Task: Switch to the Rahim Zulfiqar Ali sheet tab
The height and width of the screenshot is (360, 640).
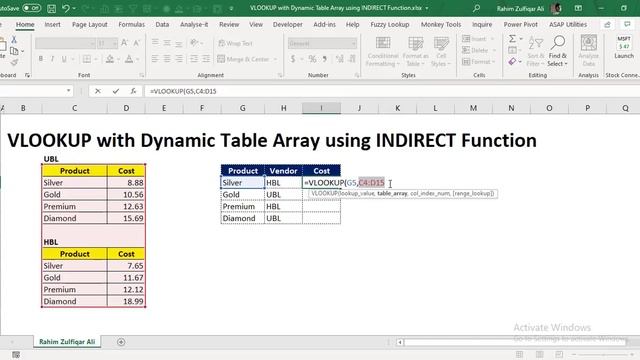Action: (x=67, y=342)
